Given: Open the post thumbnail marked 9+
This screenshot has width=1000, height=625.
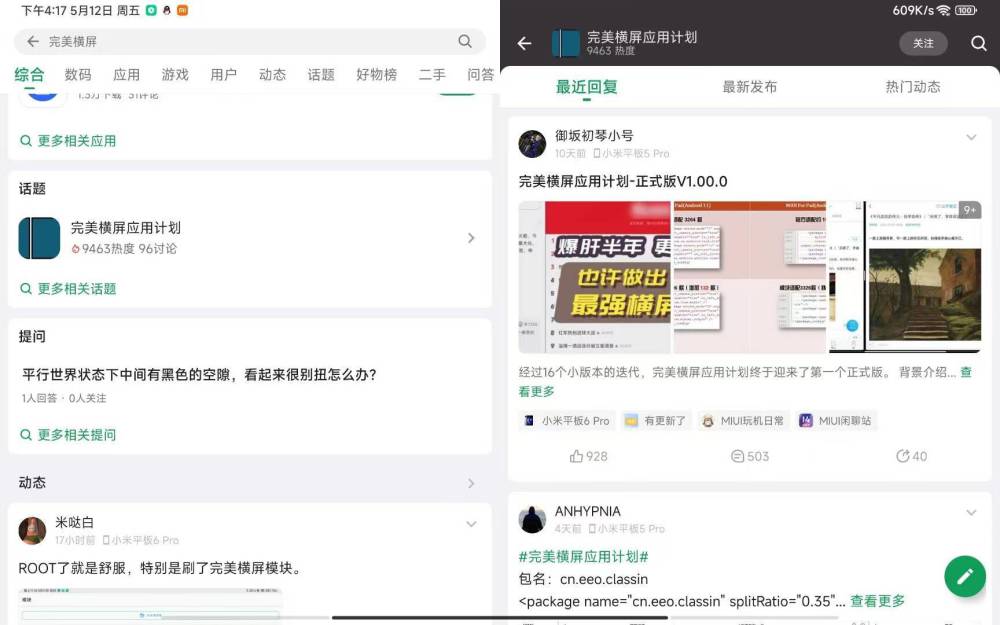Looking at the screenshot, I should click(x=905, y=277).
